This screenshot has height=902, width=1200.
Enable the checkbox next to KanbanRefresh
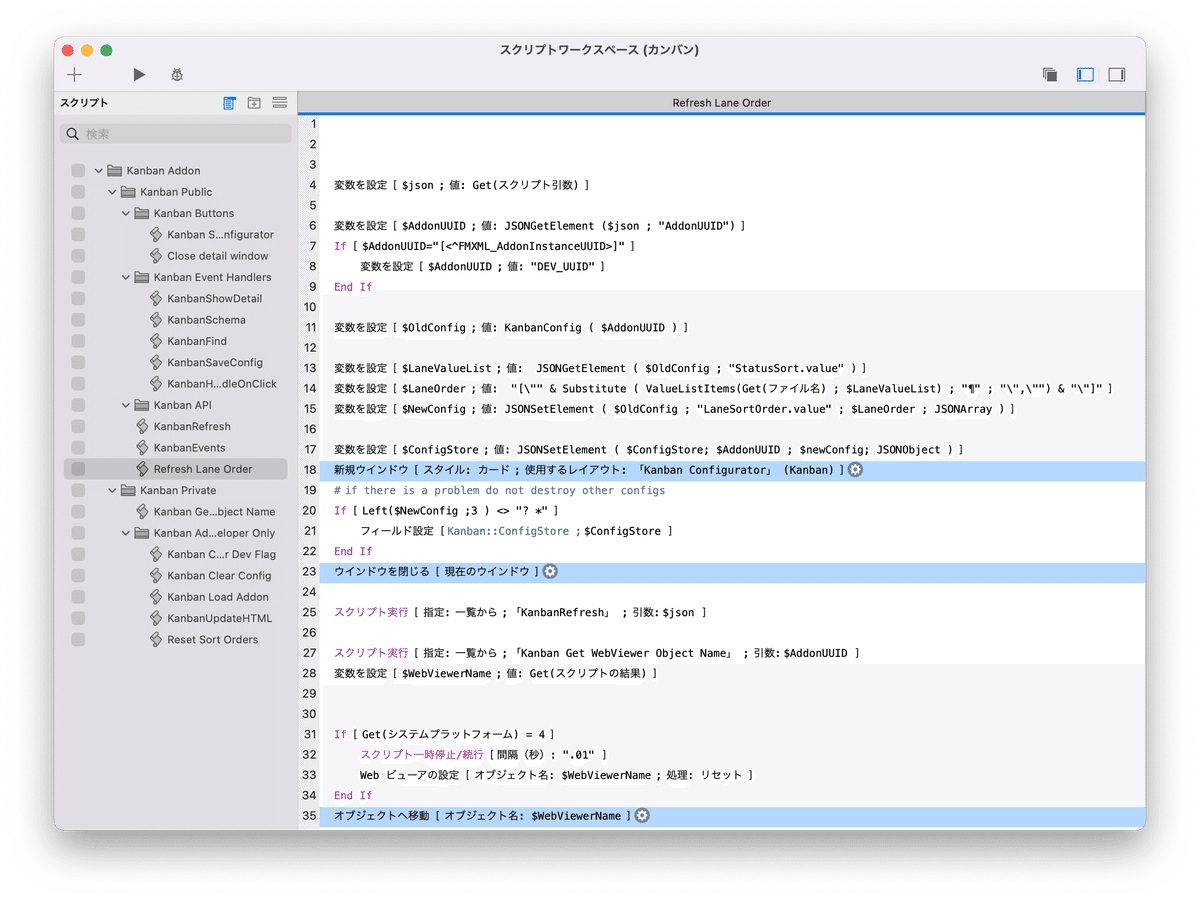77,426
